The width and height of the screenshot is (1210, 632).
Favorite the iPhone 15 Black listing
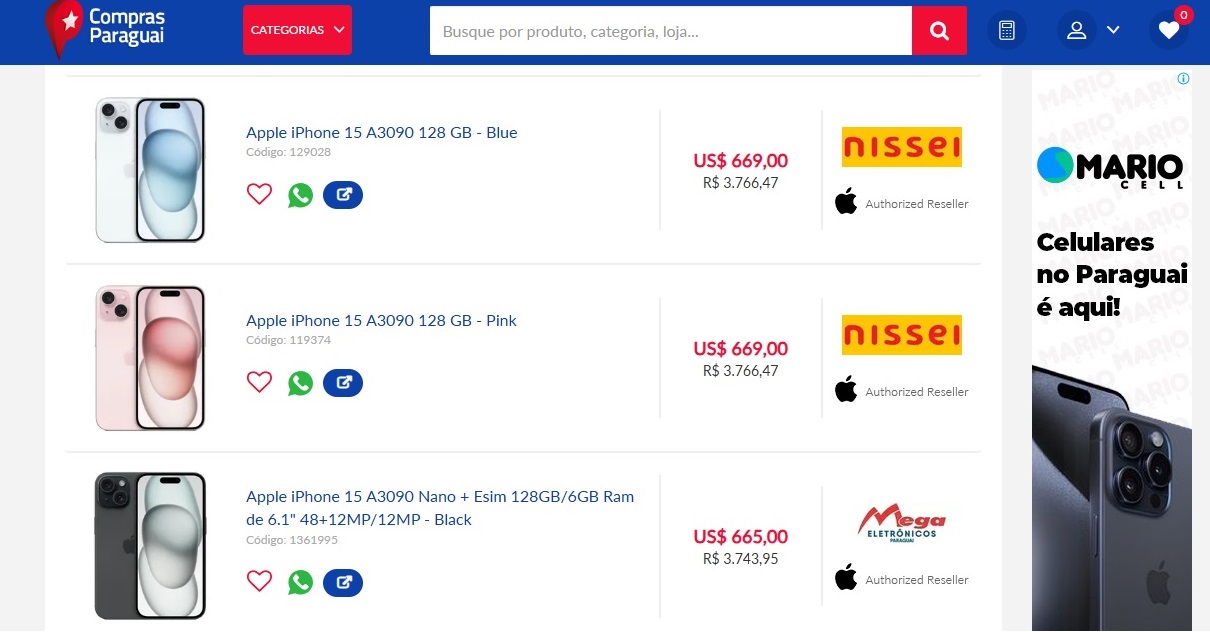point(259,581)
